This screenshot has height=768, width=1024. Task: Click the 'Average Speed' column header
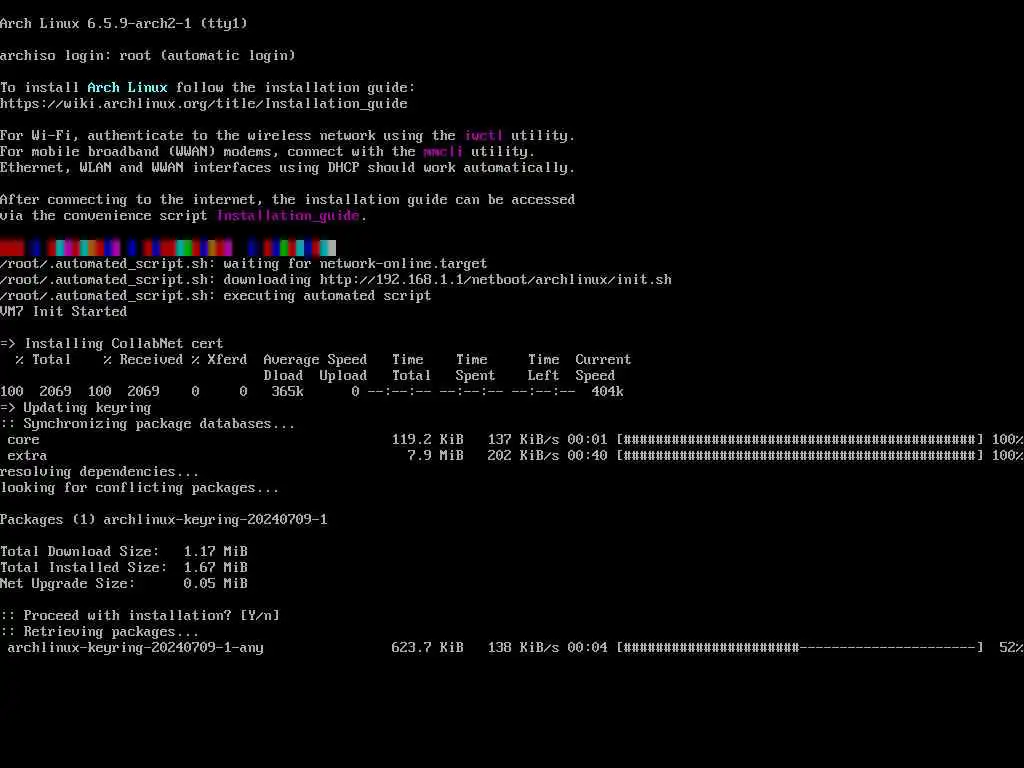[x=315, y=360]
